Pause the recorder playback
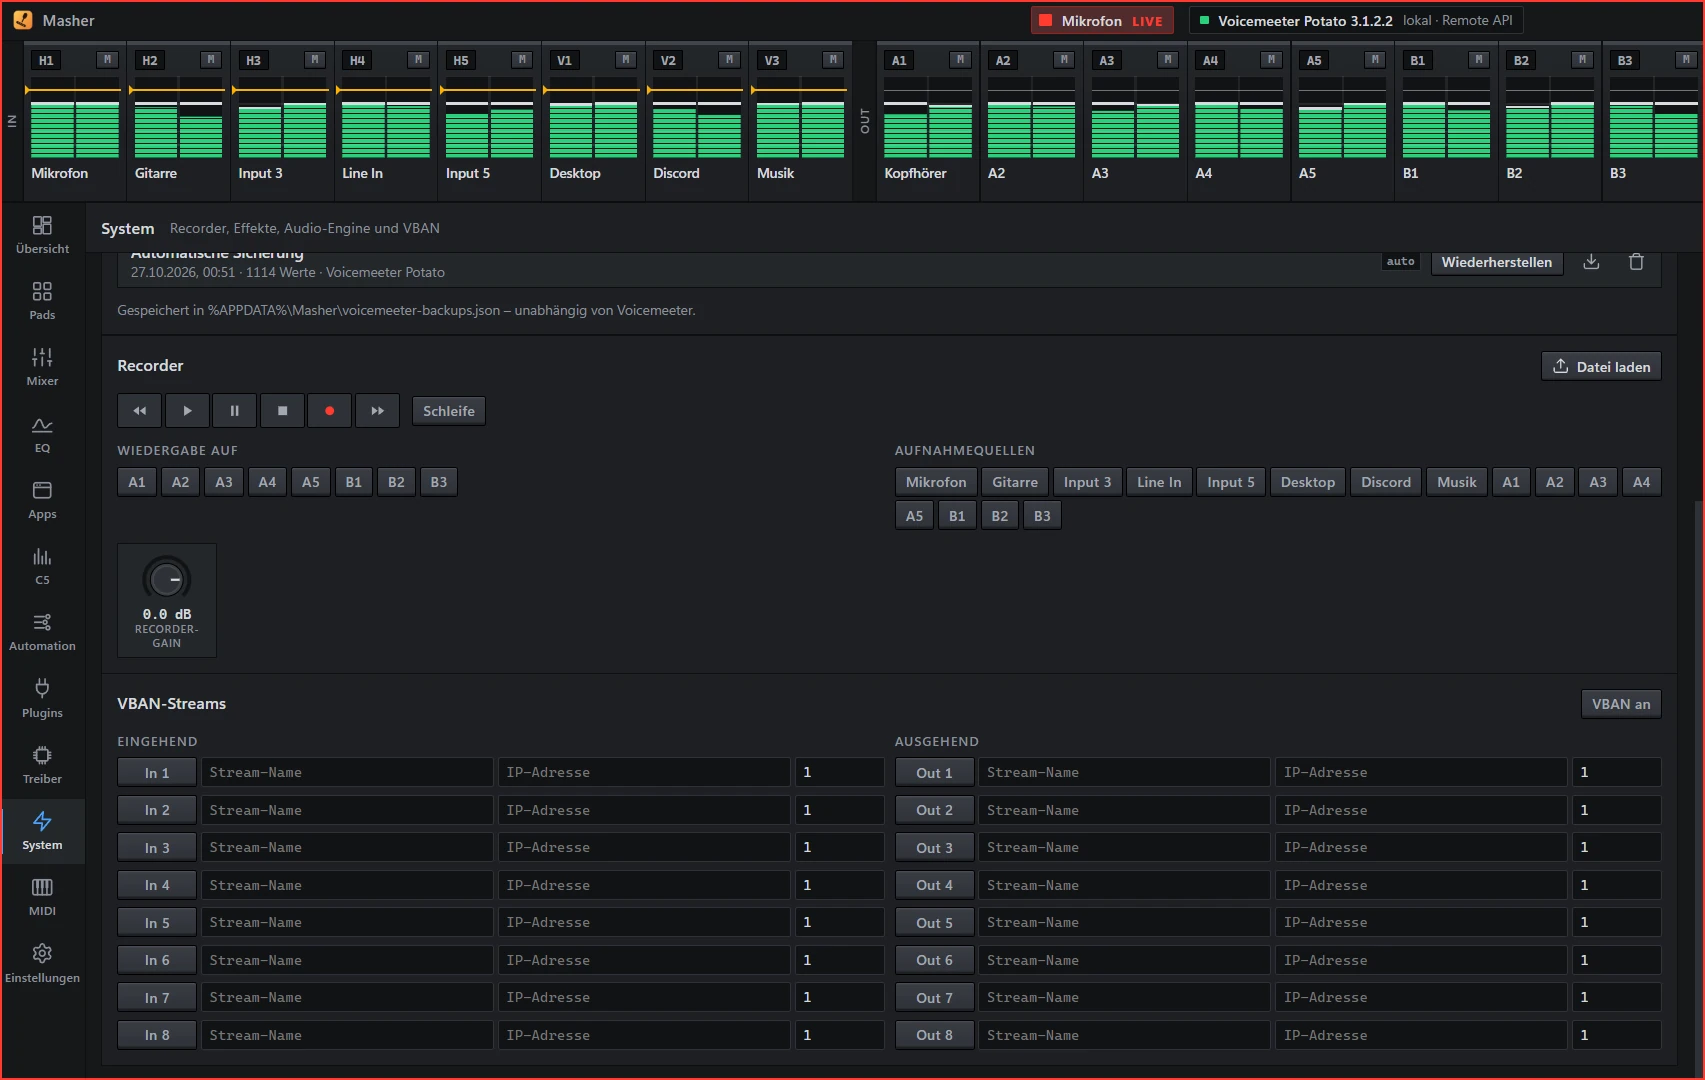 tap(234, 411)
